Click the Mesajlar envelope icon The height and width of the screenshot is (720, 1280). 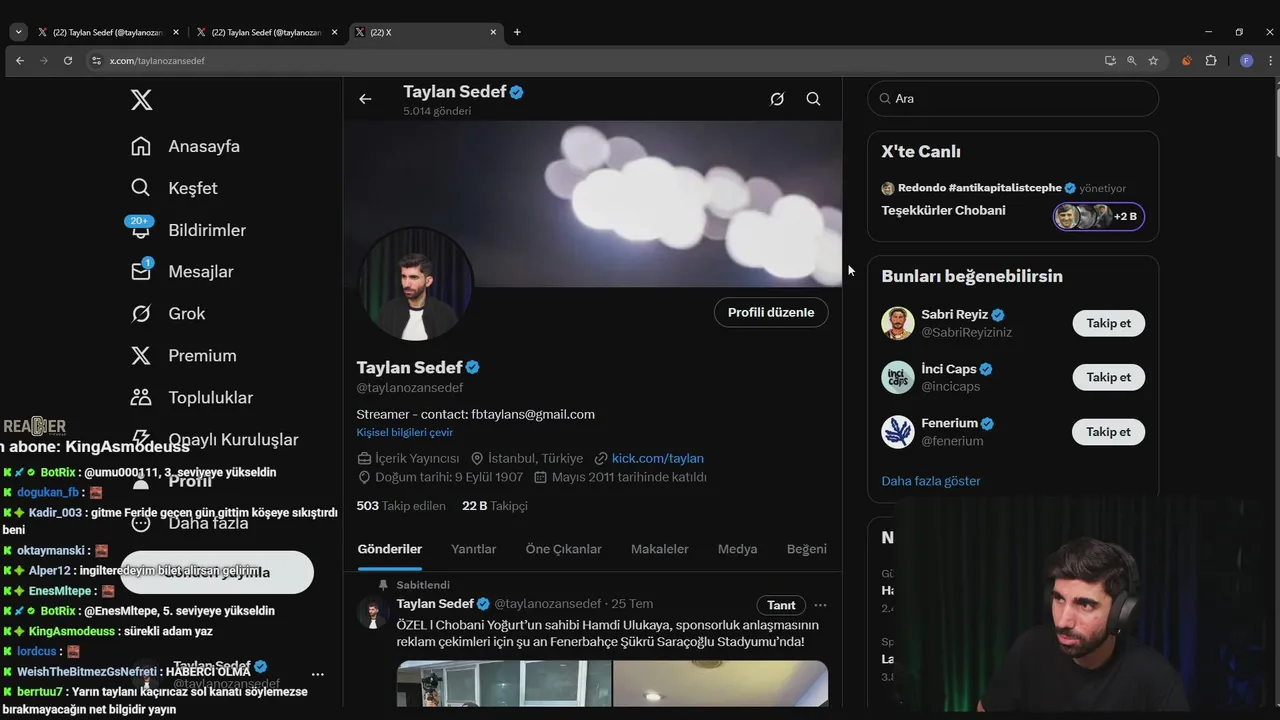pyautogui.click(x=141, y=272)
